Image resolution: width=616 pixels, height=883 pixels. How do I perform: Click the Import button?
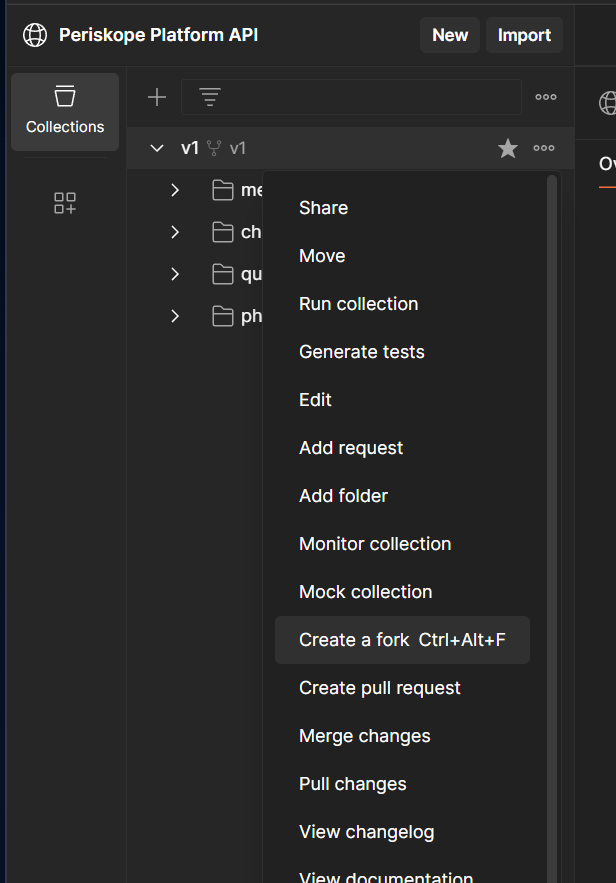pyautogui.click(x=524, y=35)
